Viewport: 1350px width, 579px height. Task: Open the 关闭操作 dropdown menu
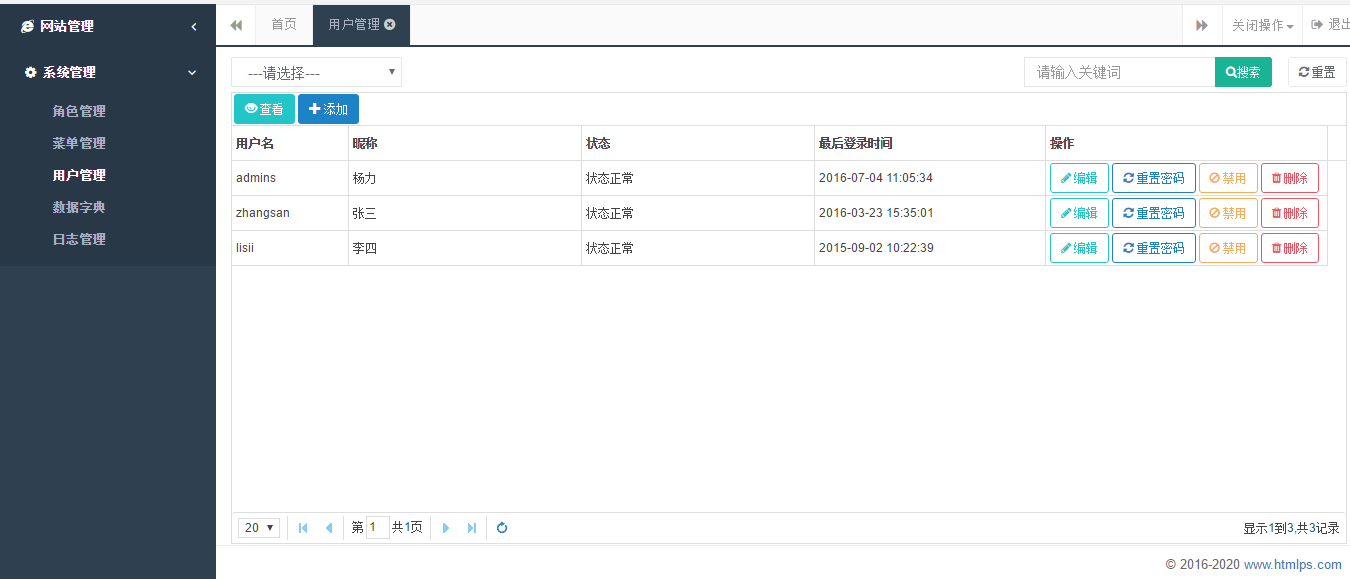(1262, 25)
